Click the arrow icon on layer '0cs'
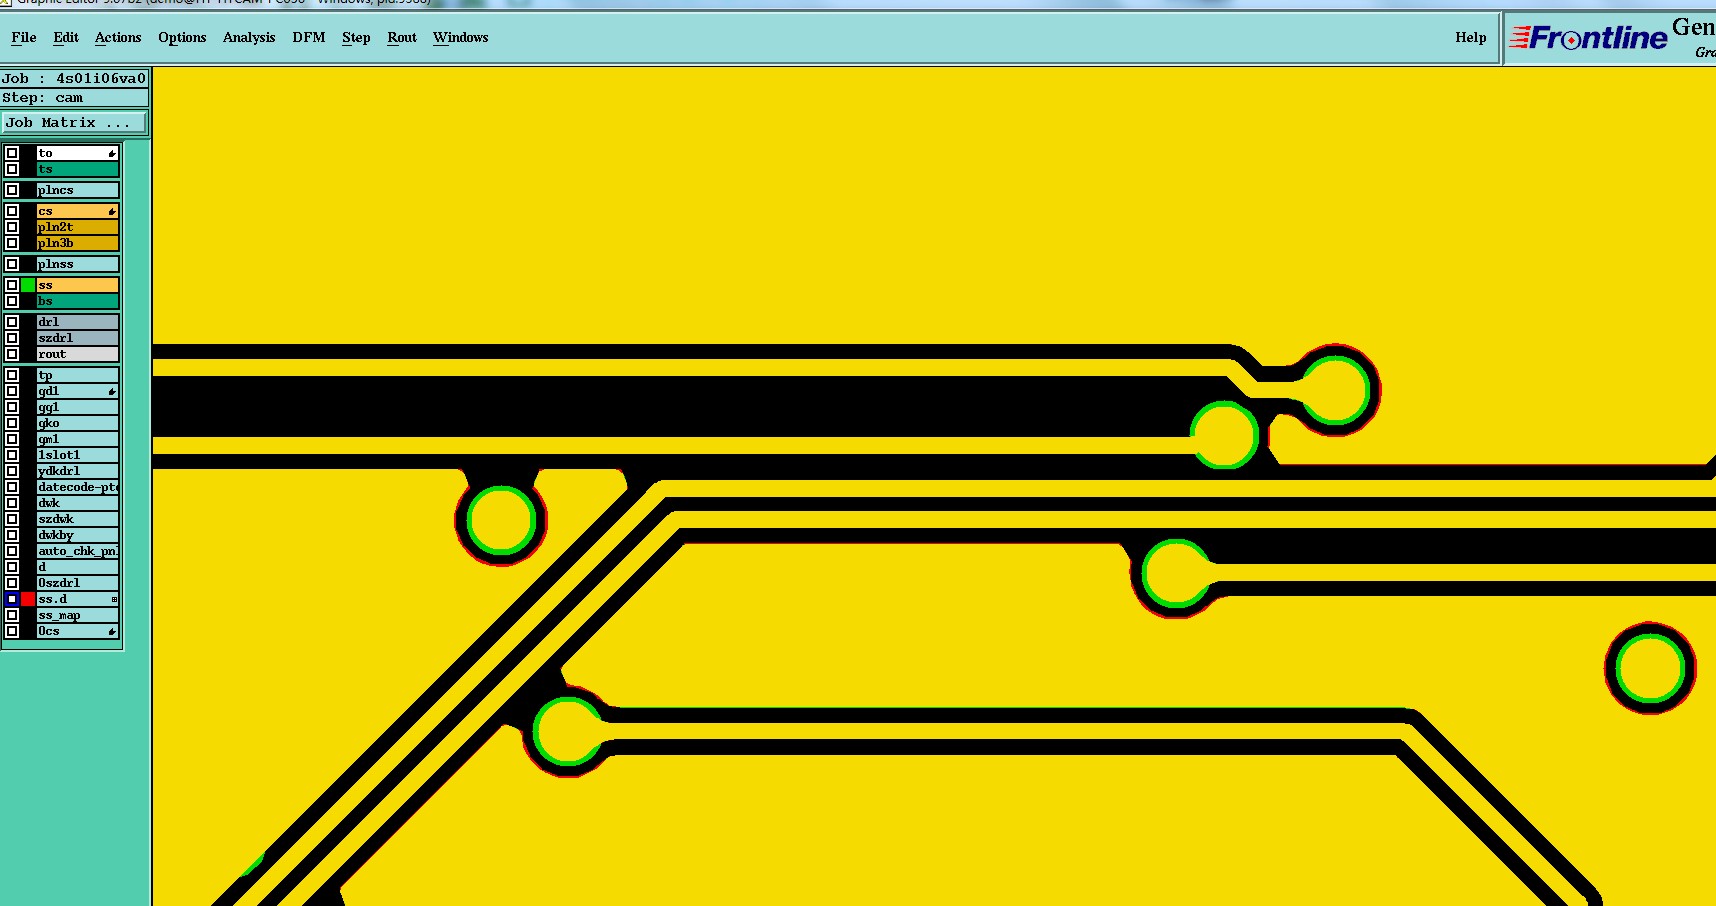 (x=112, y=631)
